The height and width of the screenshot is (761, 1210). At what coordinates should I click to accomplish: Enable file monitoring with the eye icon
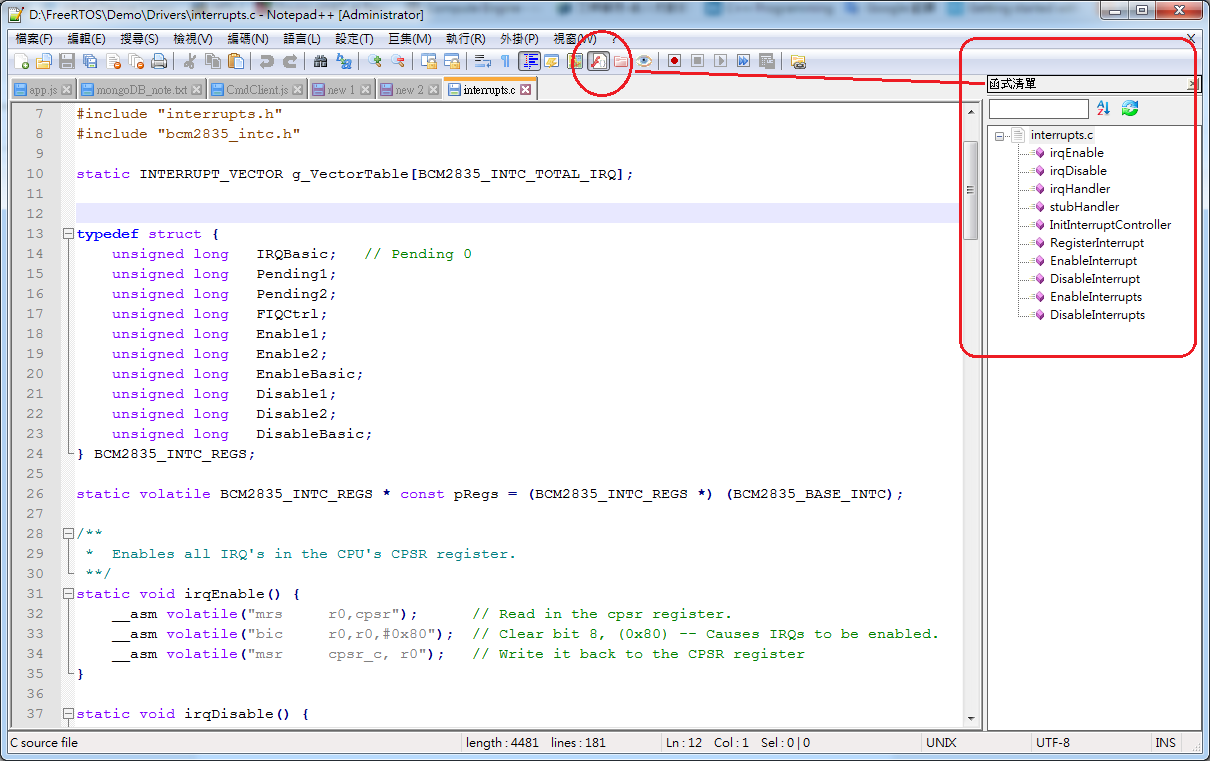[643, 60]
